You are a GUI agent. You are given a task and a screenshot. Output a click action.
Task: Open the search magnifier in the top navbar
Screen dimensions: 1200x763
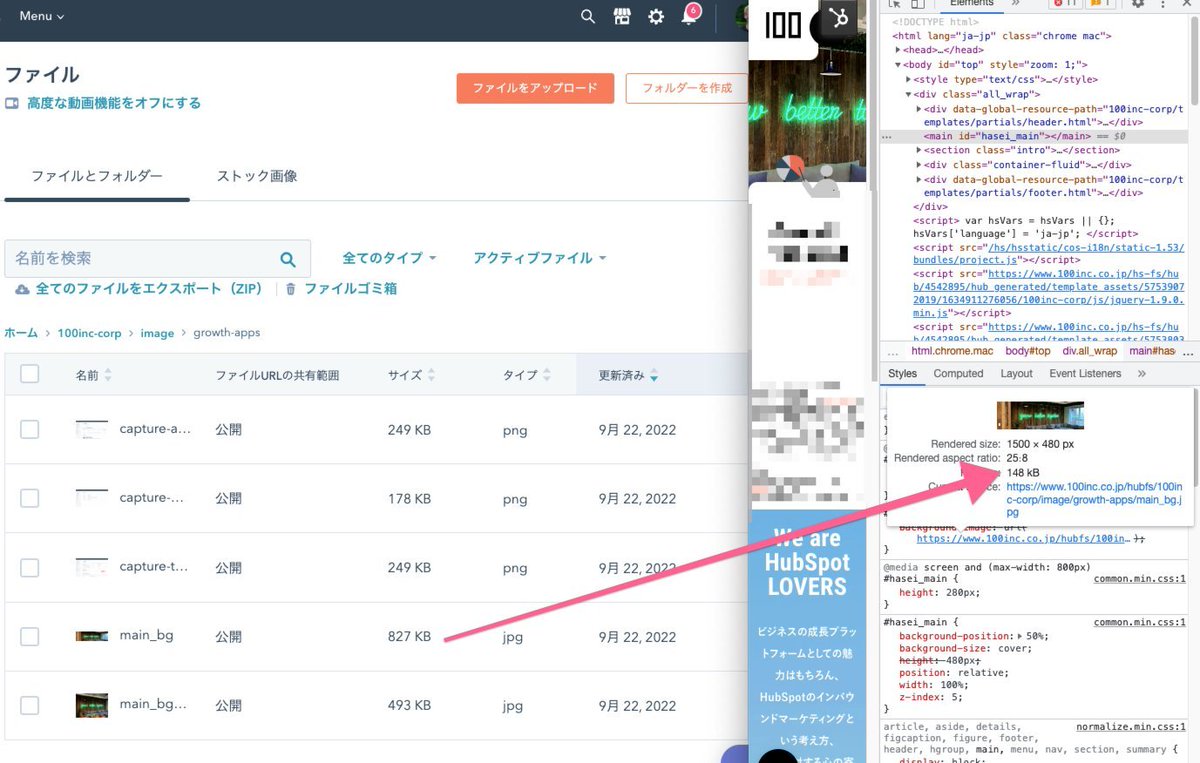pos(587,17)
